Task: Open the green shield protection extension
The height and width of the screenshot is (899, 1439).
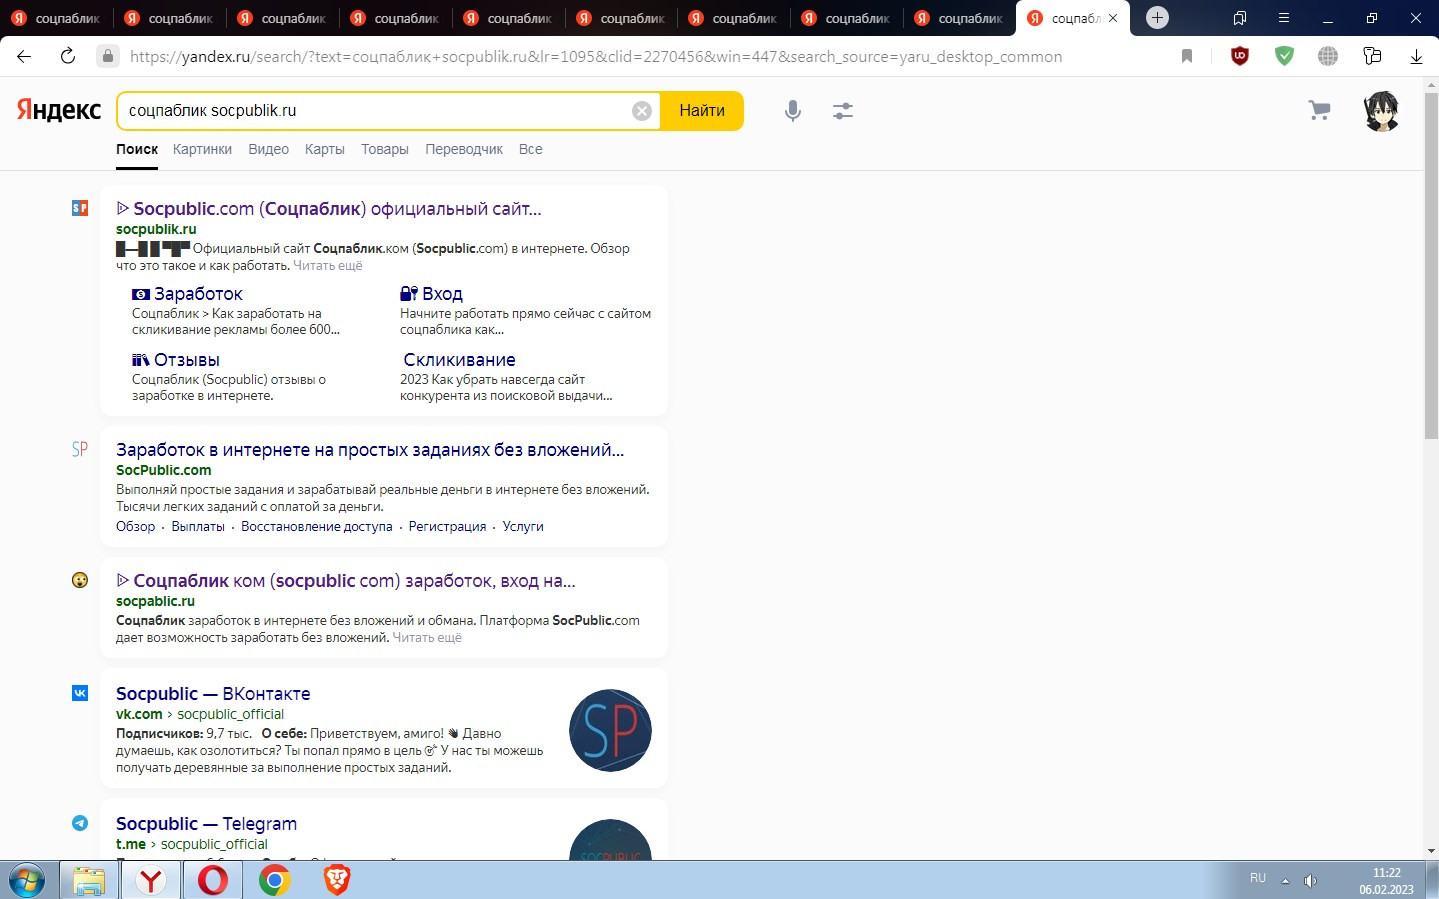Action: tap(1284, 56)
